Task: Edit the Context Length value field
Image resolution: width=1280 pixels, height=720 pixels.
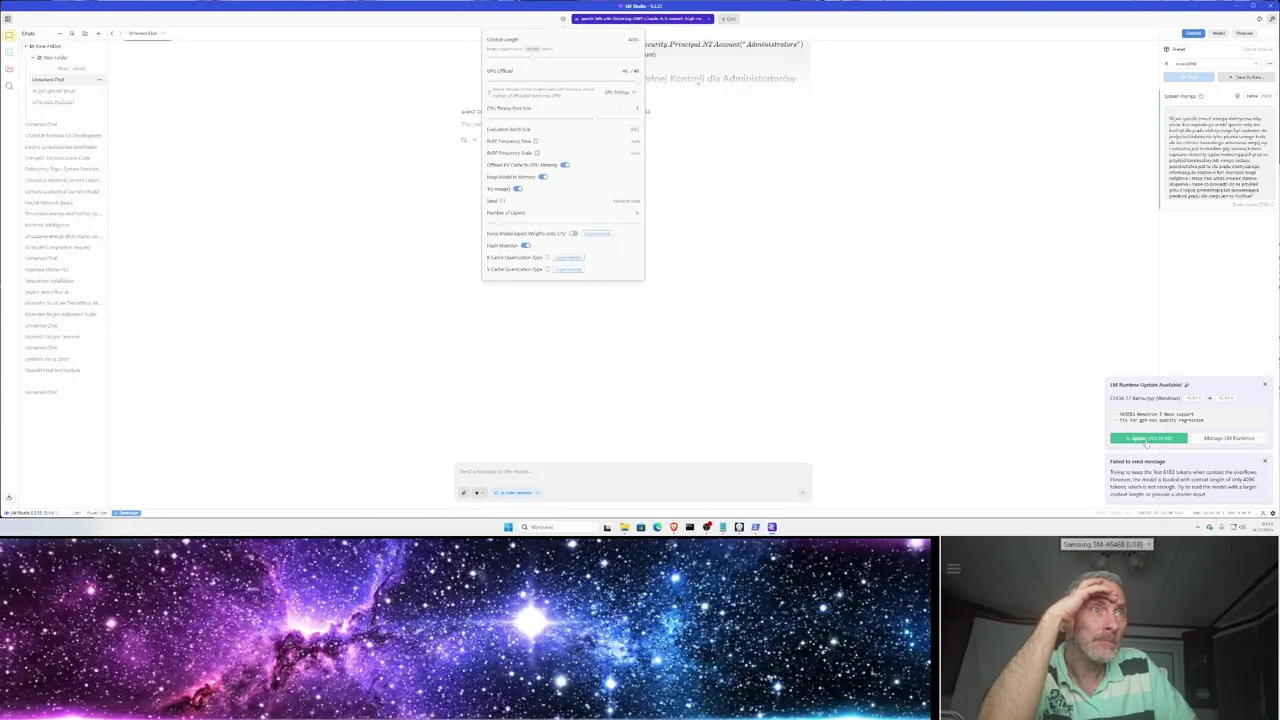Action: tap(630, 39)
